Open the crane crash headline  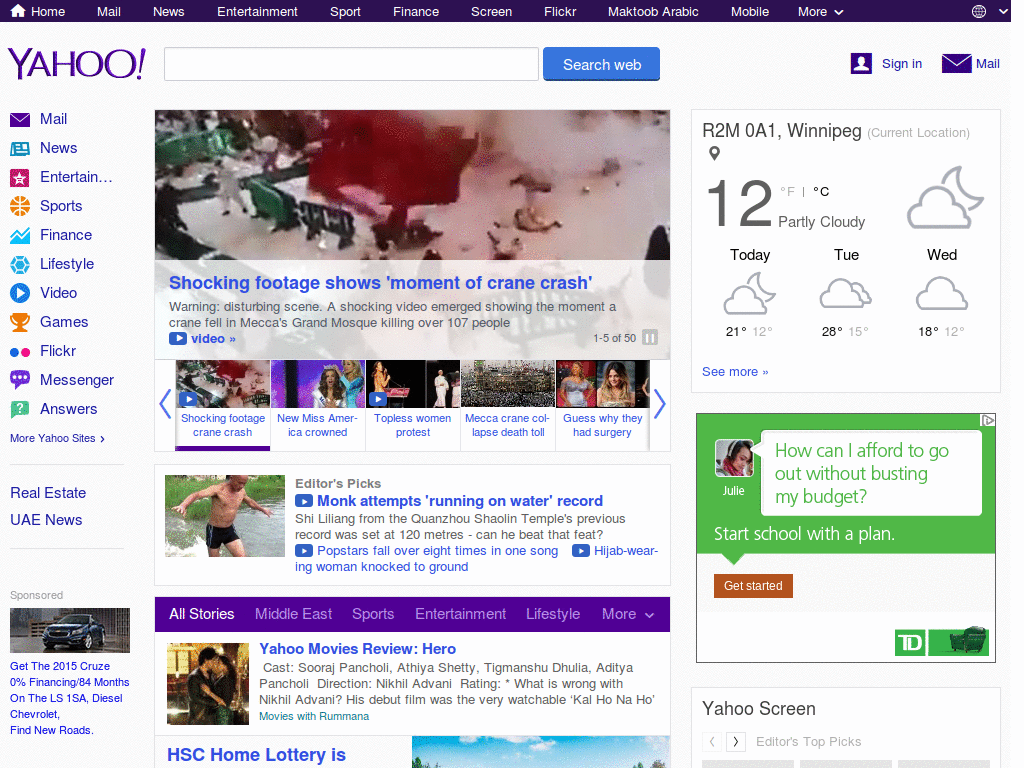point(380,283)
